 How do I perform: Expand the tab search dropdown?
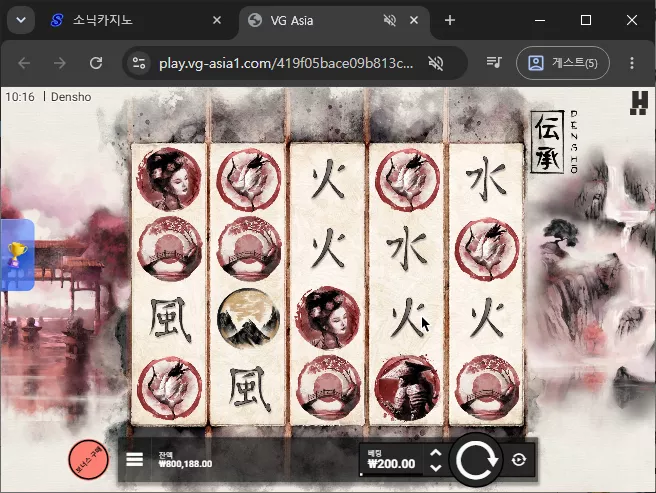(21, 20)
